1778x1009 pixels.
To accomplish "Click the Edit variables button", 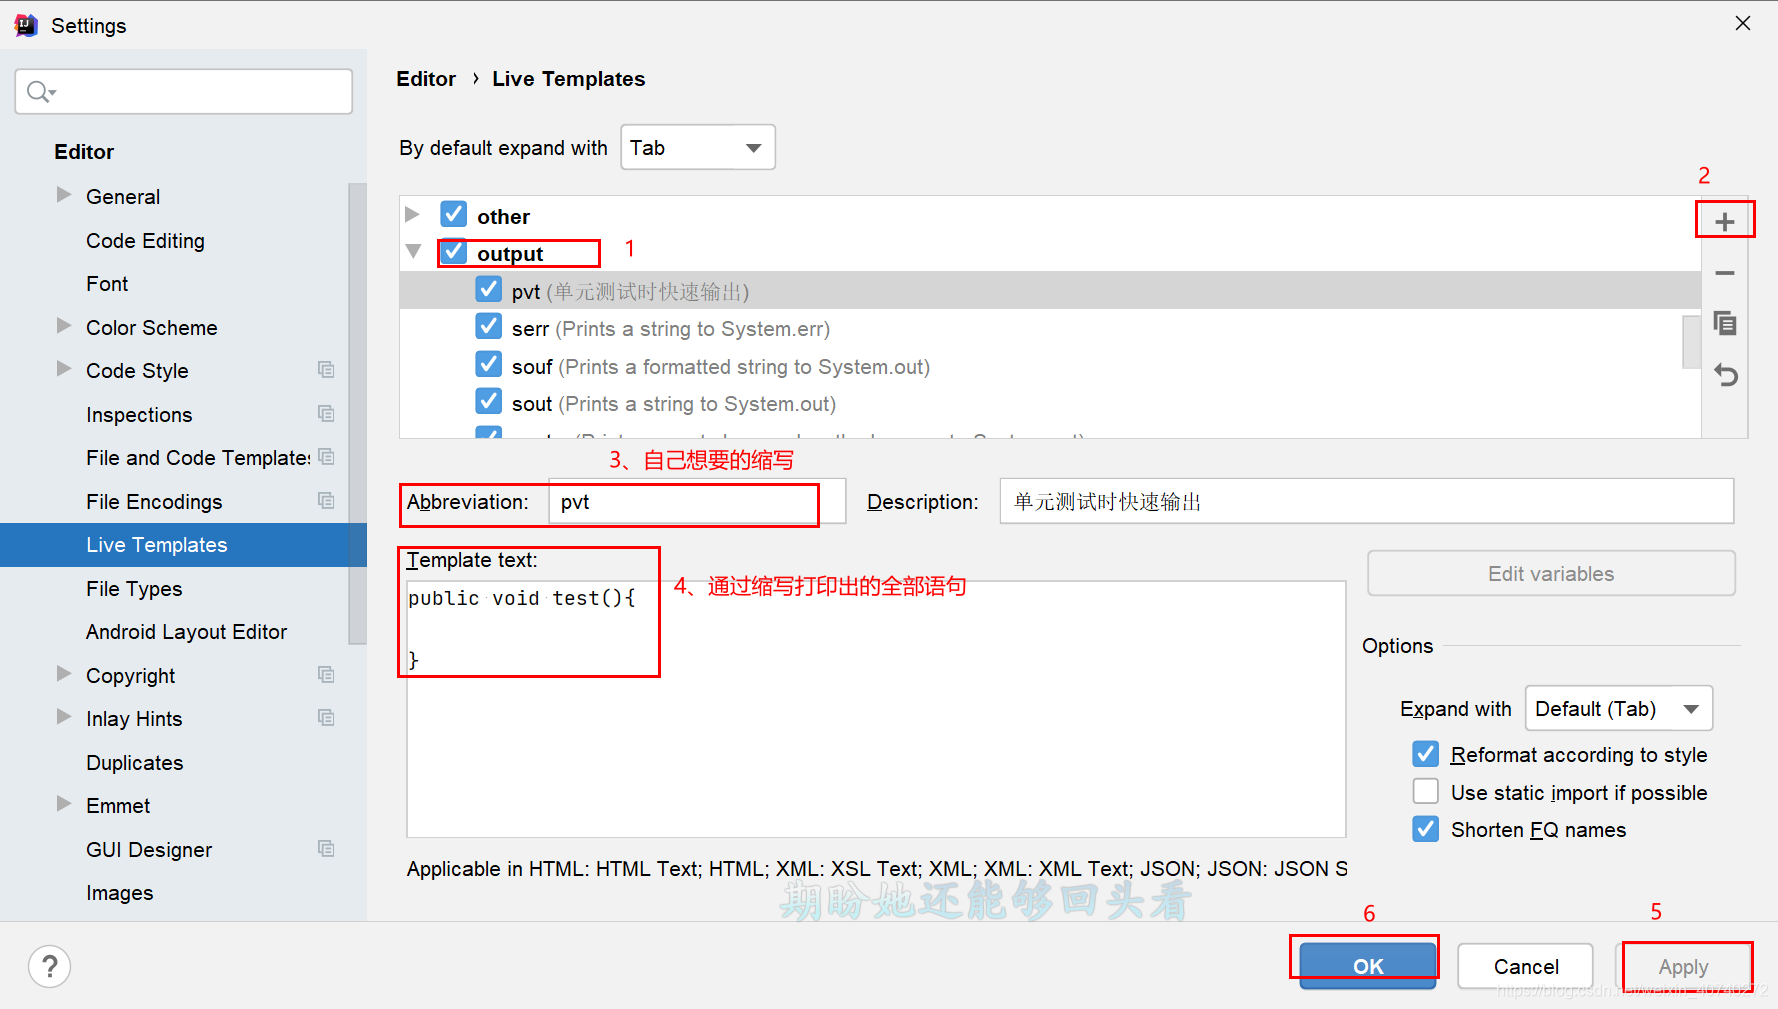I will tap(1551, 574).
